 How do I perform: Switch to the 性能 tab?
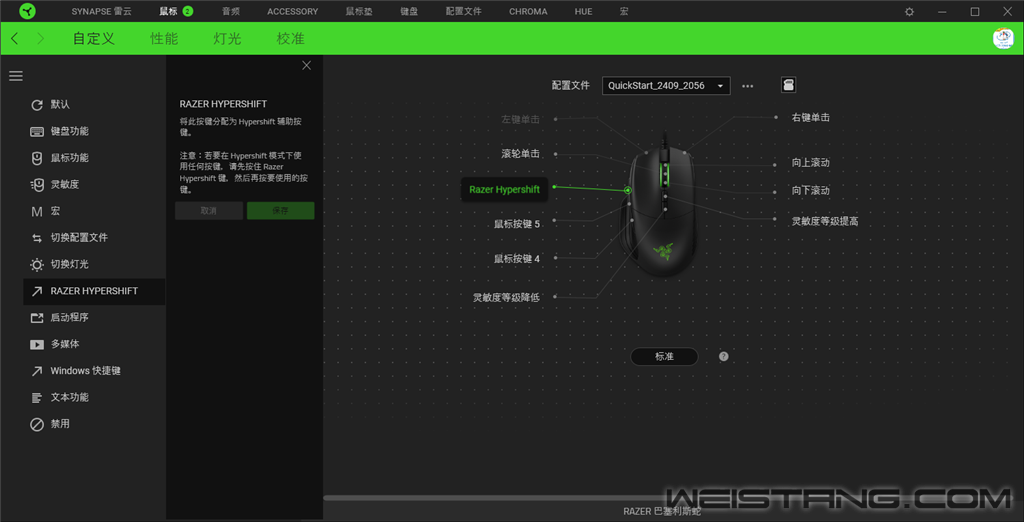click(164, 39)
